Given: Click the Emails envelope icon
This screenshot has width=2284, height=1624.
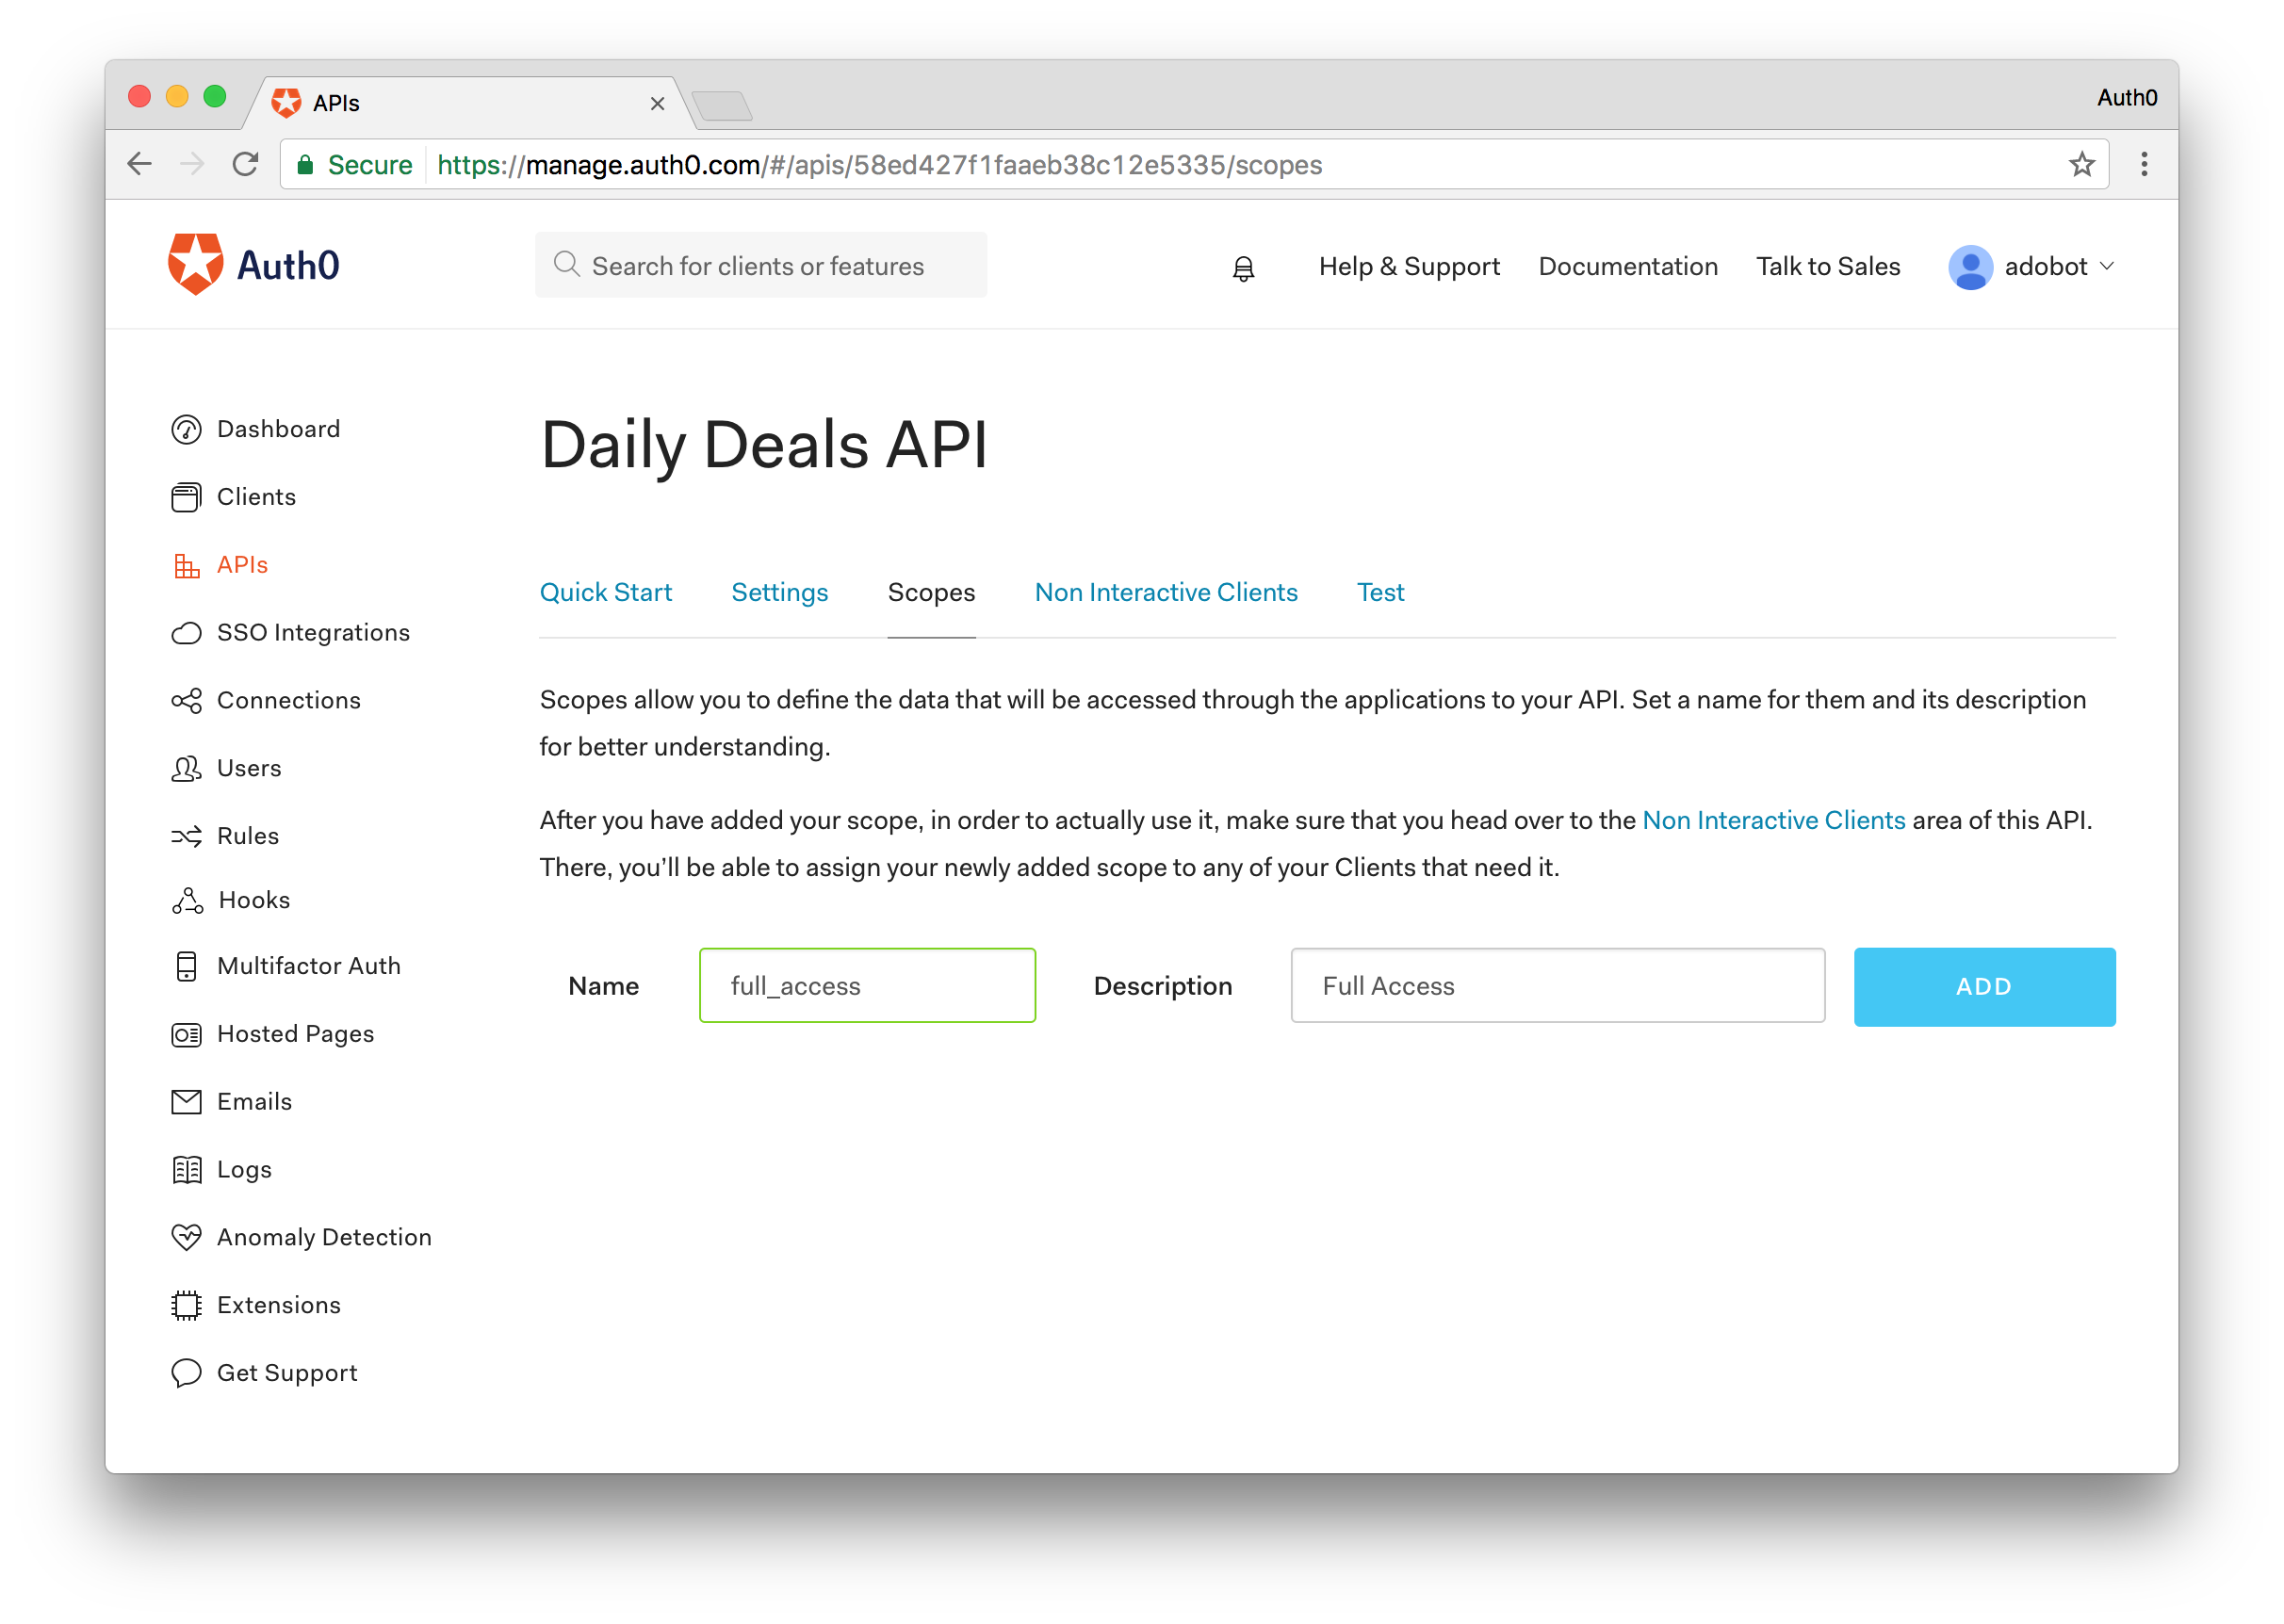Looking at the screenshot, I should 186,1101.
